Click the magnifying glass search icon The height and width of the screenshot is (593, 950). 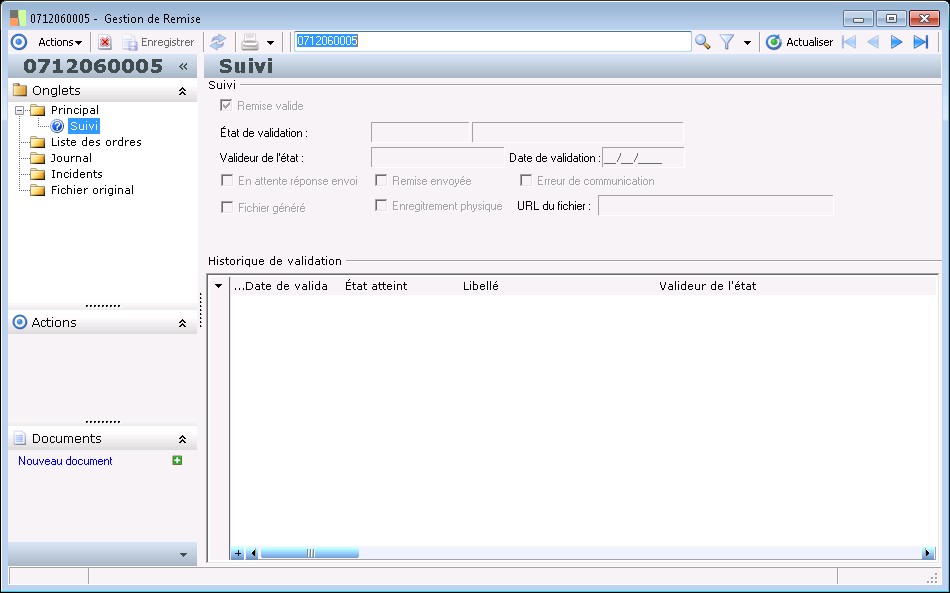coord(703,42)
